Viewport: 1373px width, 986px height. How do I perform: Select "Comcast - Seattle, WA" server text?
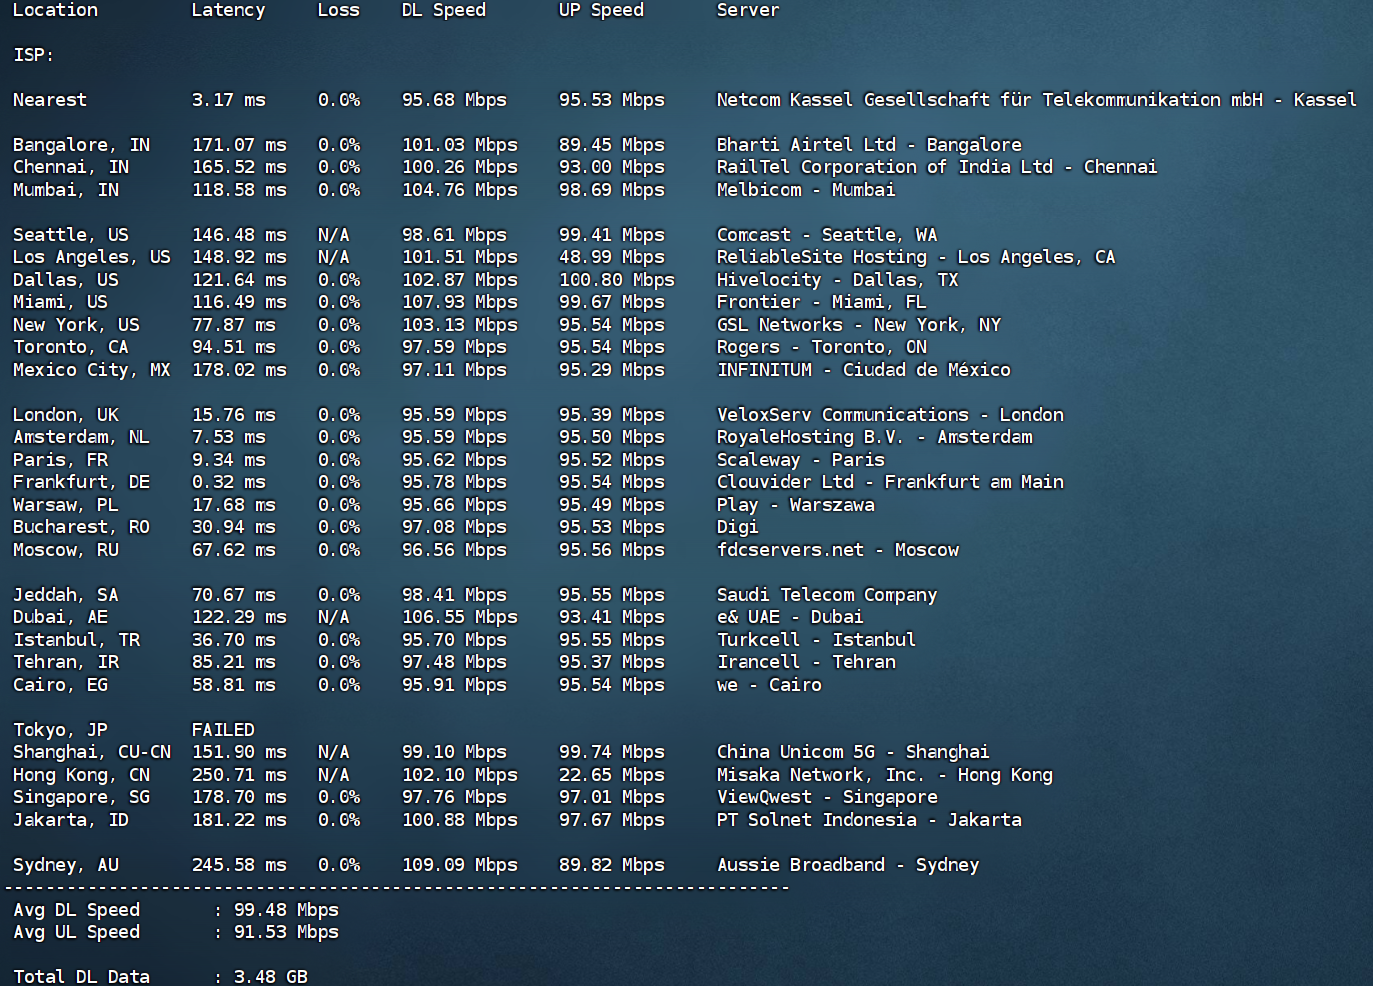827,235
